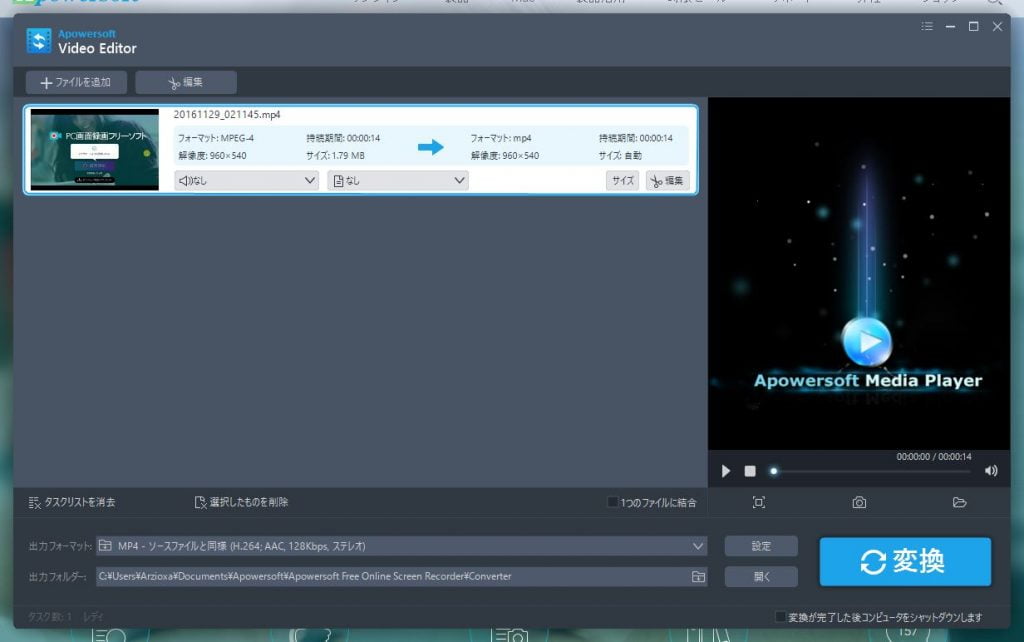Open the output format dropdown

402,546
